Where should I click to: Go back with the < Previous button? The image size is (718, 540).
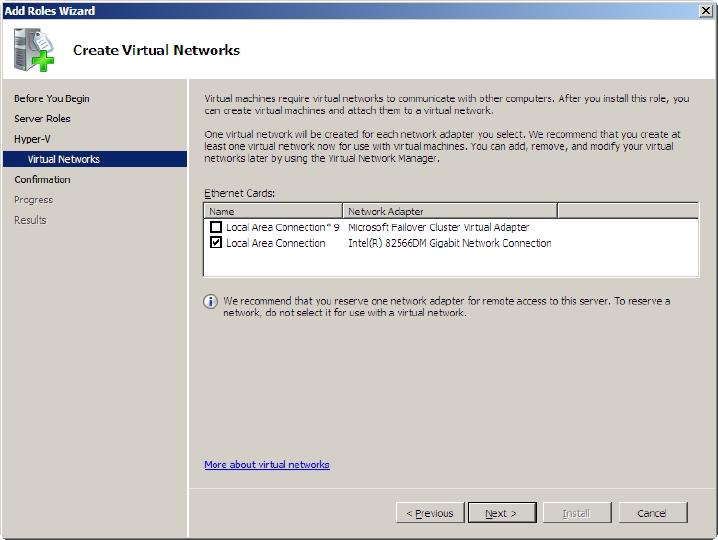[430, 513]
